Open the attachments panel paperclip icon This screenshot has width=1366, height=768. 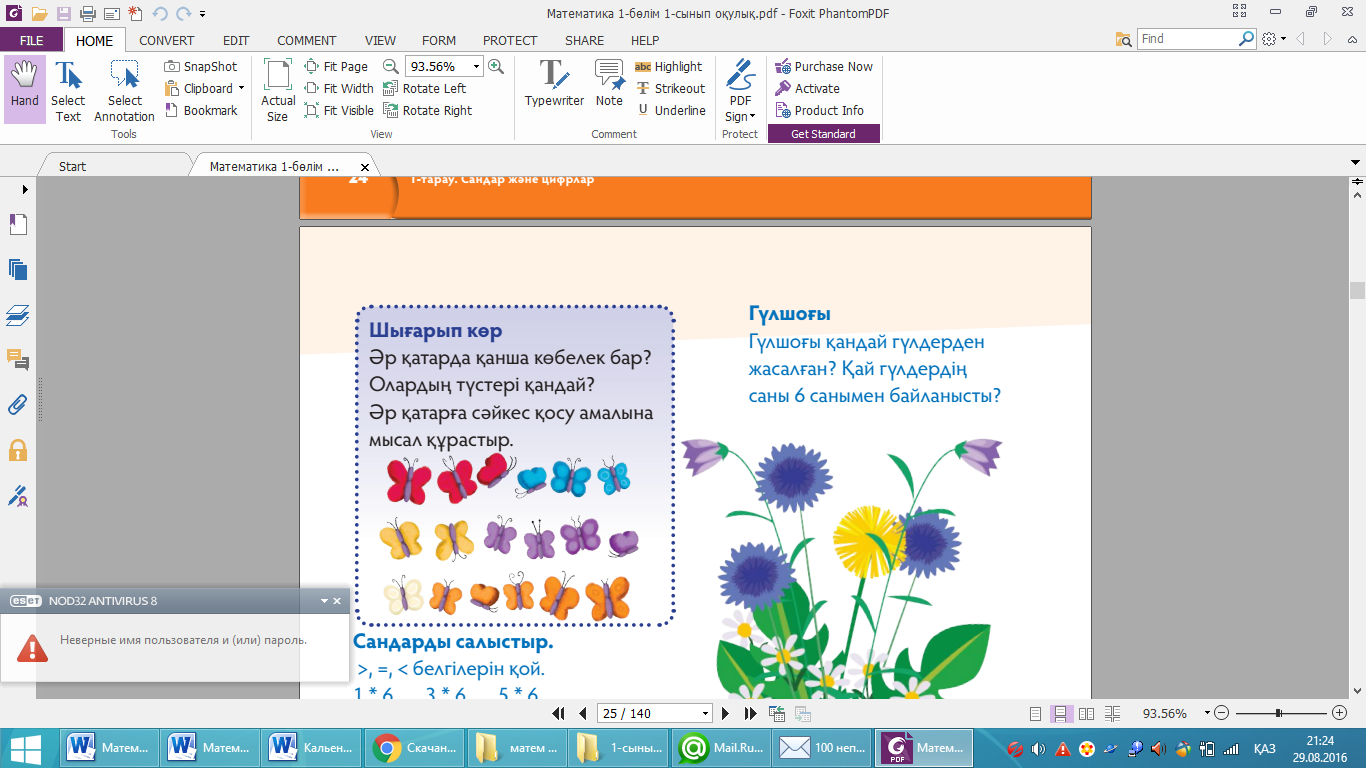point(17,404)
